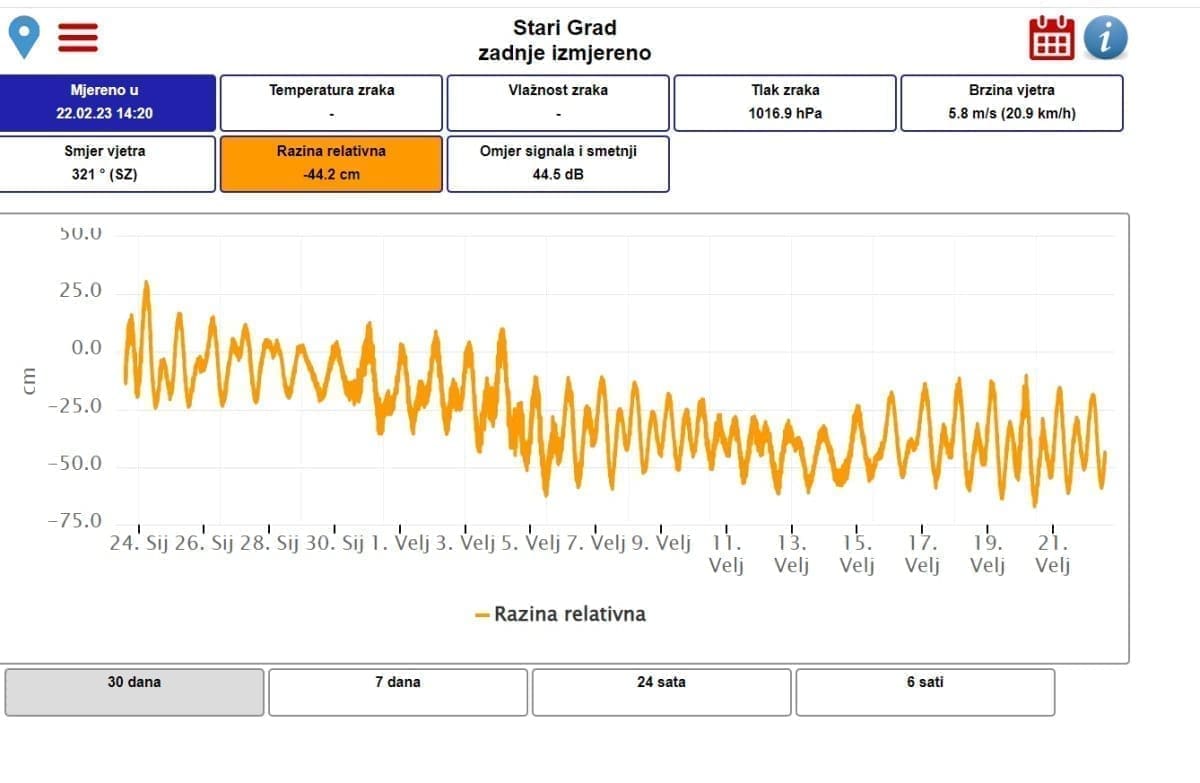This screenshot has height=783, width=1200.
Task: Click the blue location pin icon
Action: (x=24, y=37)
